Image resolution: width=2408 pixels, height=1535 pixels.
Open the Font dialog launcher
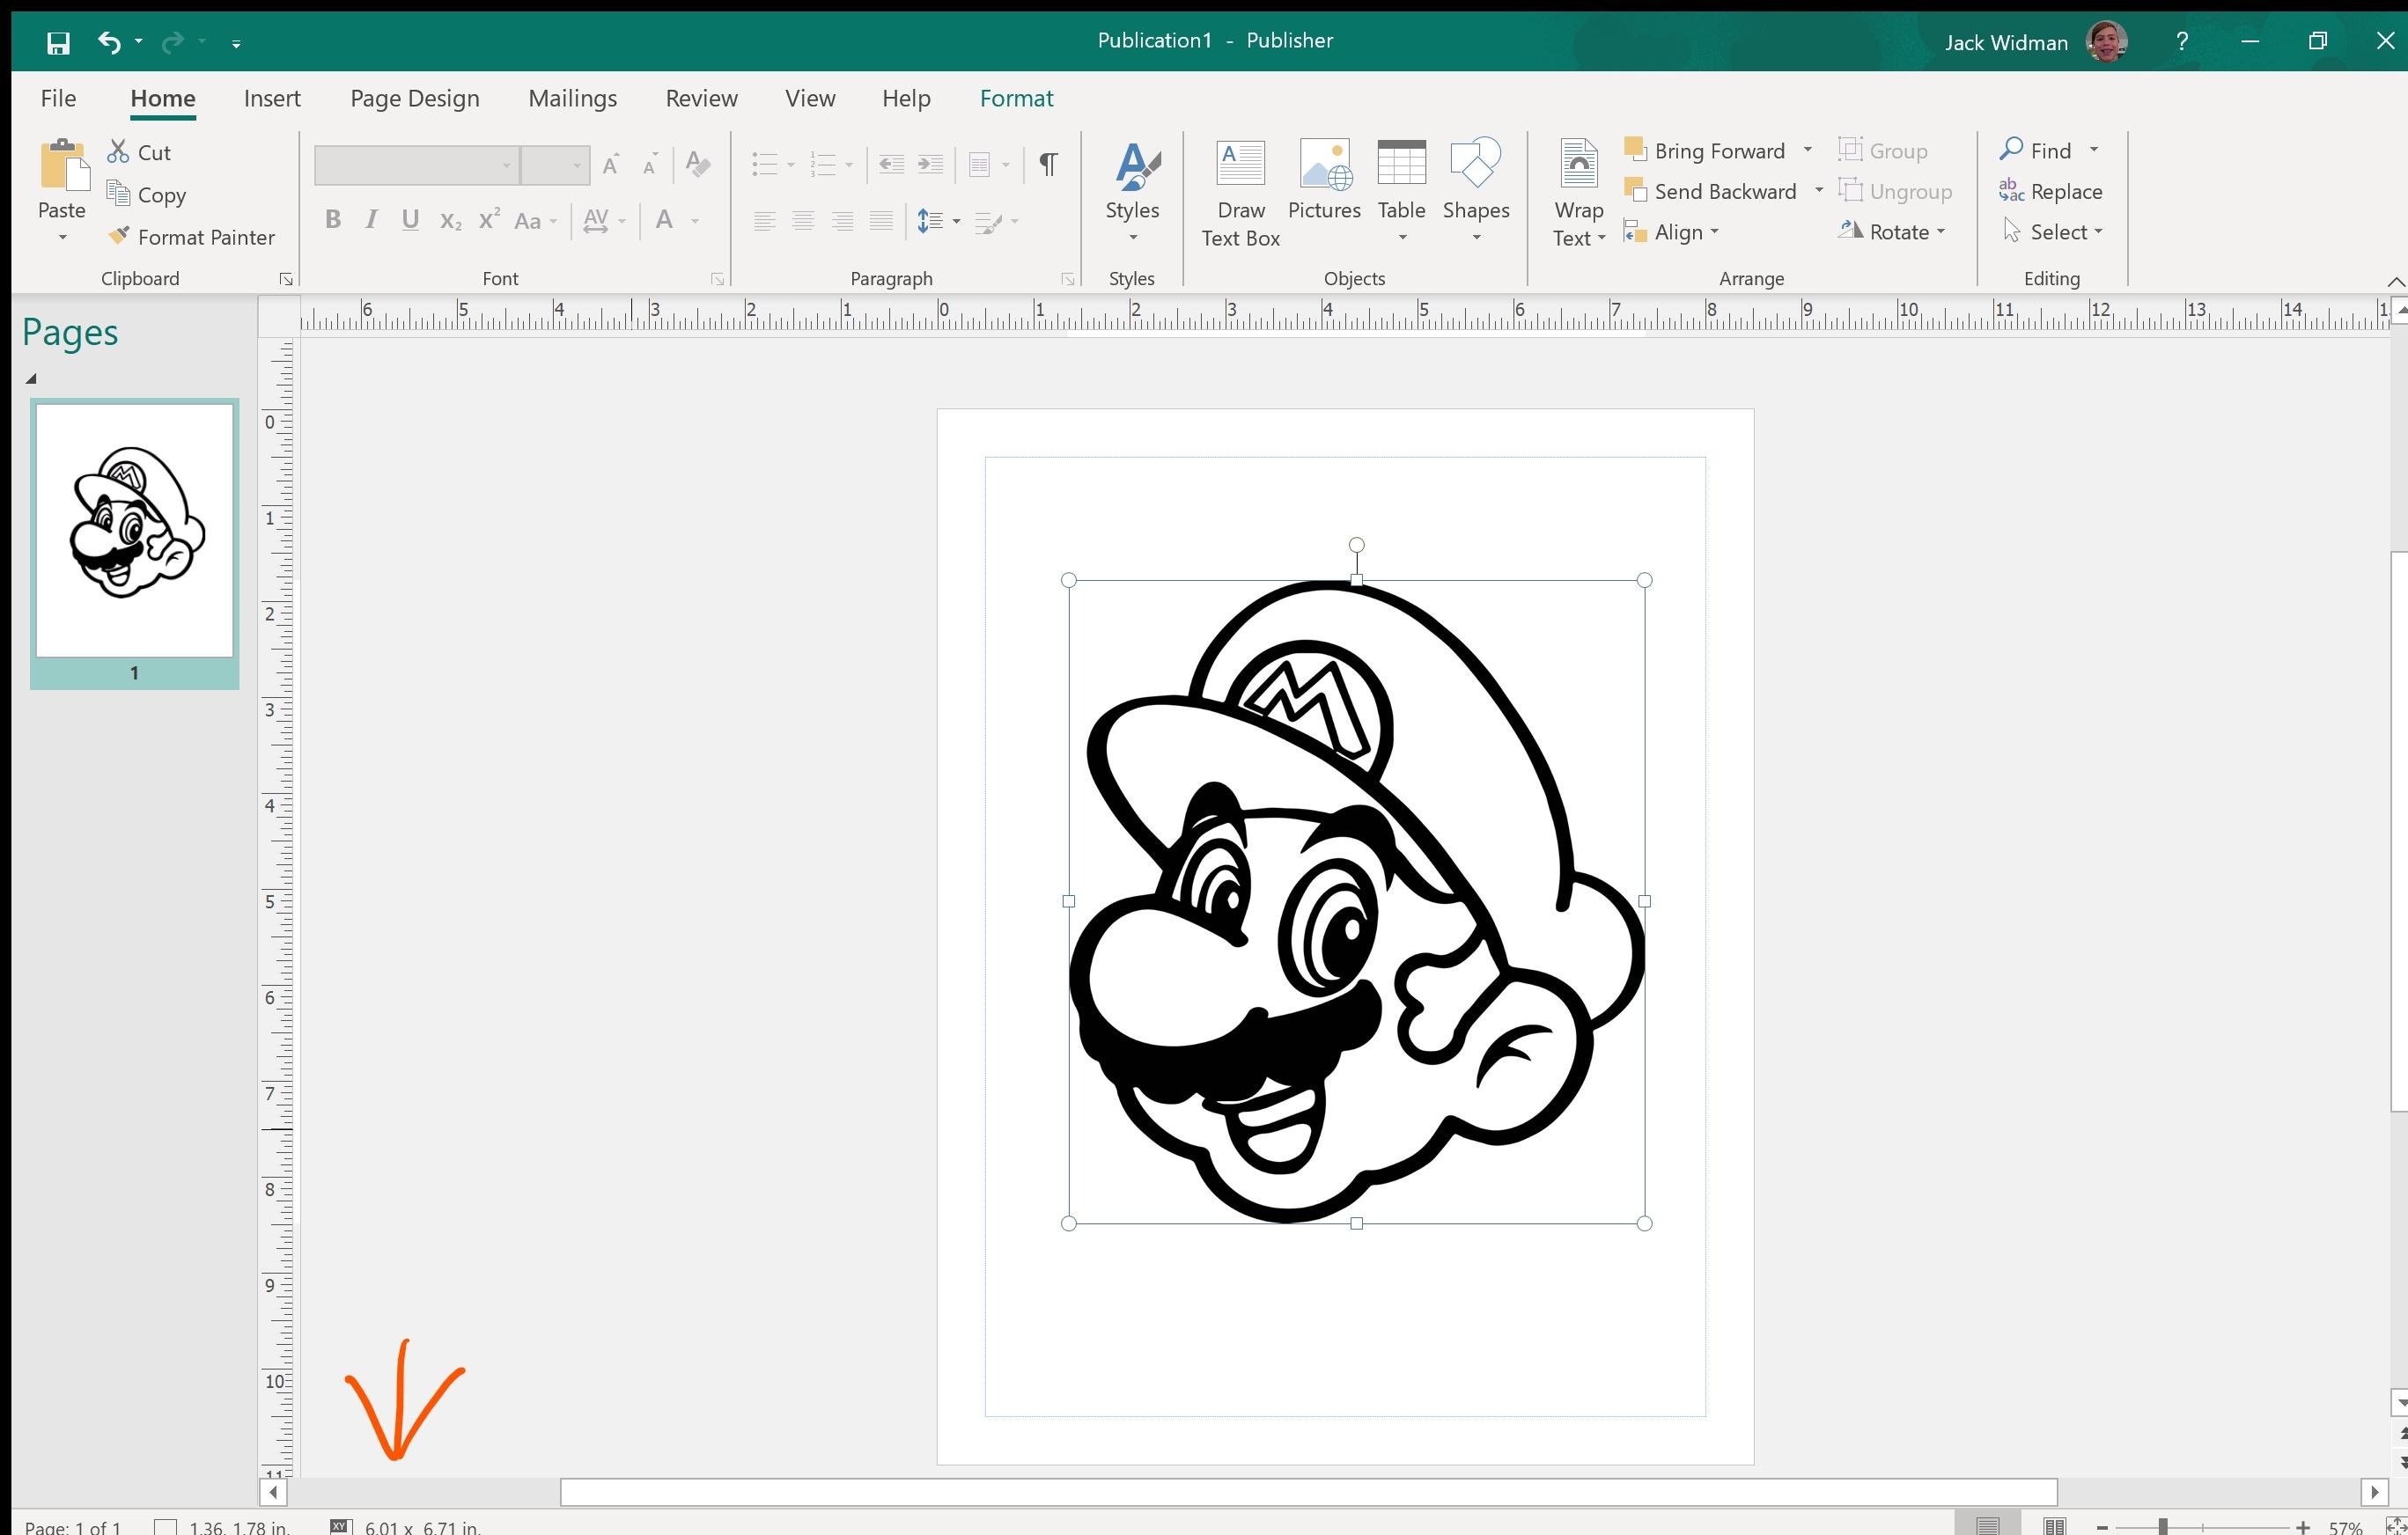click(x=717, y=280)
